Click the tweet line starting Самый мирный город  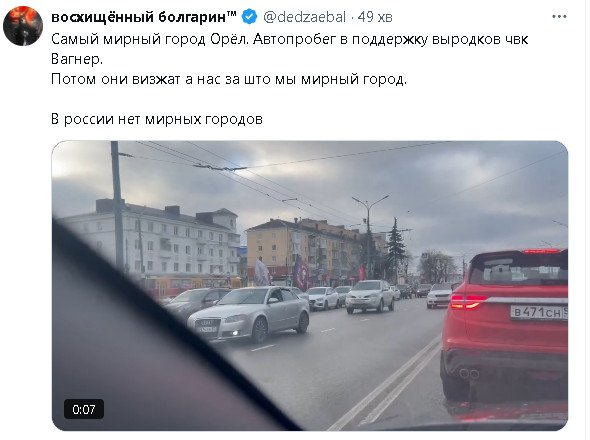point(289,39)
